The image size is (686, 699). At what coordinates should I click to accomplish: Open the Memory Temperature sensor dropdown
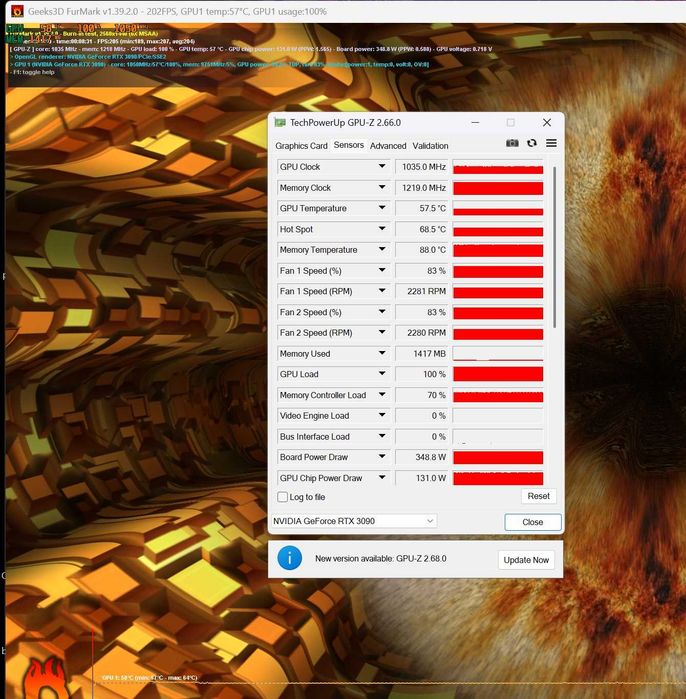tap(382, 249)
